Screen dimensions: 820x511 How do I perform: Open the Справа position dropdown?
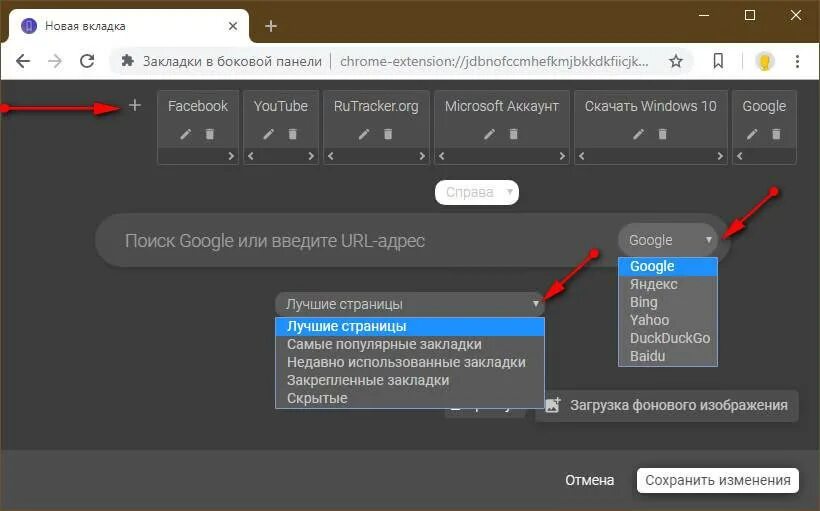(x=476, y=192)
